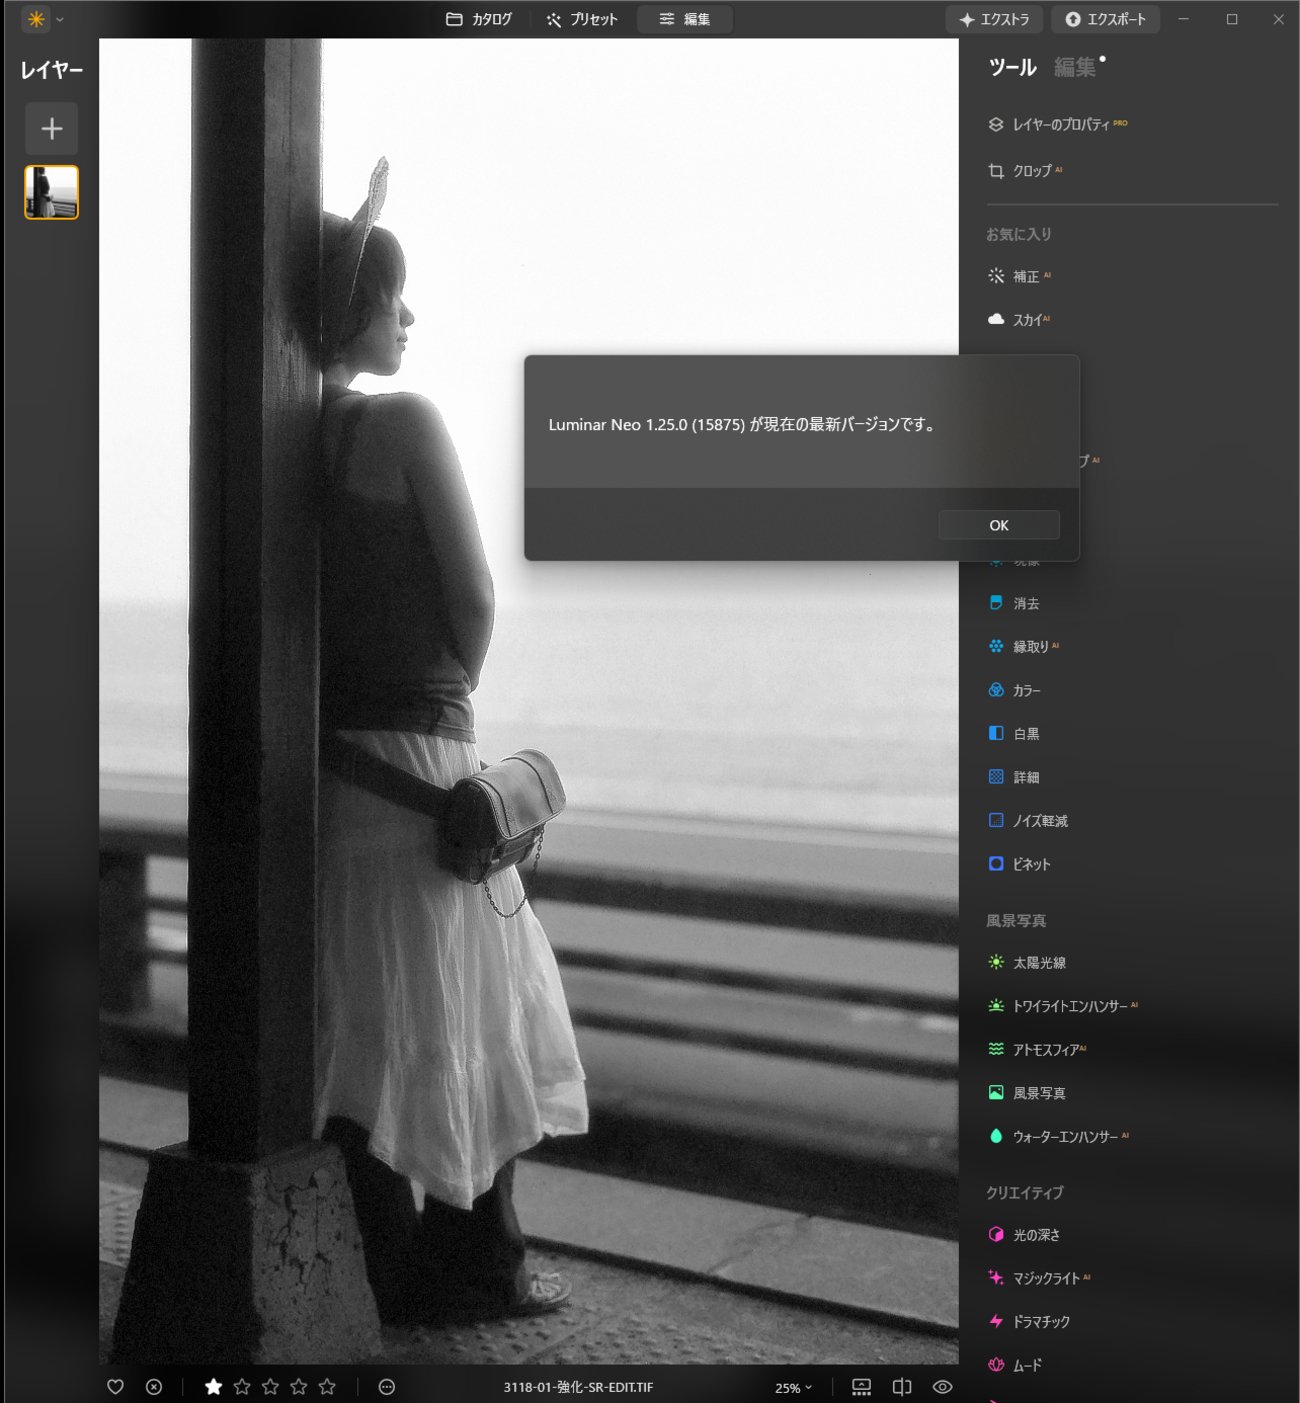Select the ノイズ軽減 tool

pyautogui.click(x=1039, y=820)
